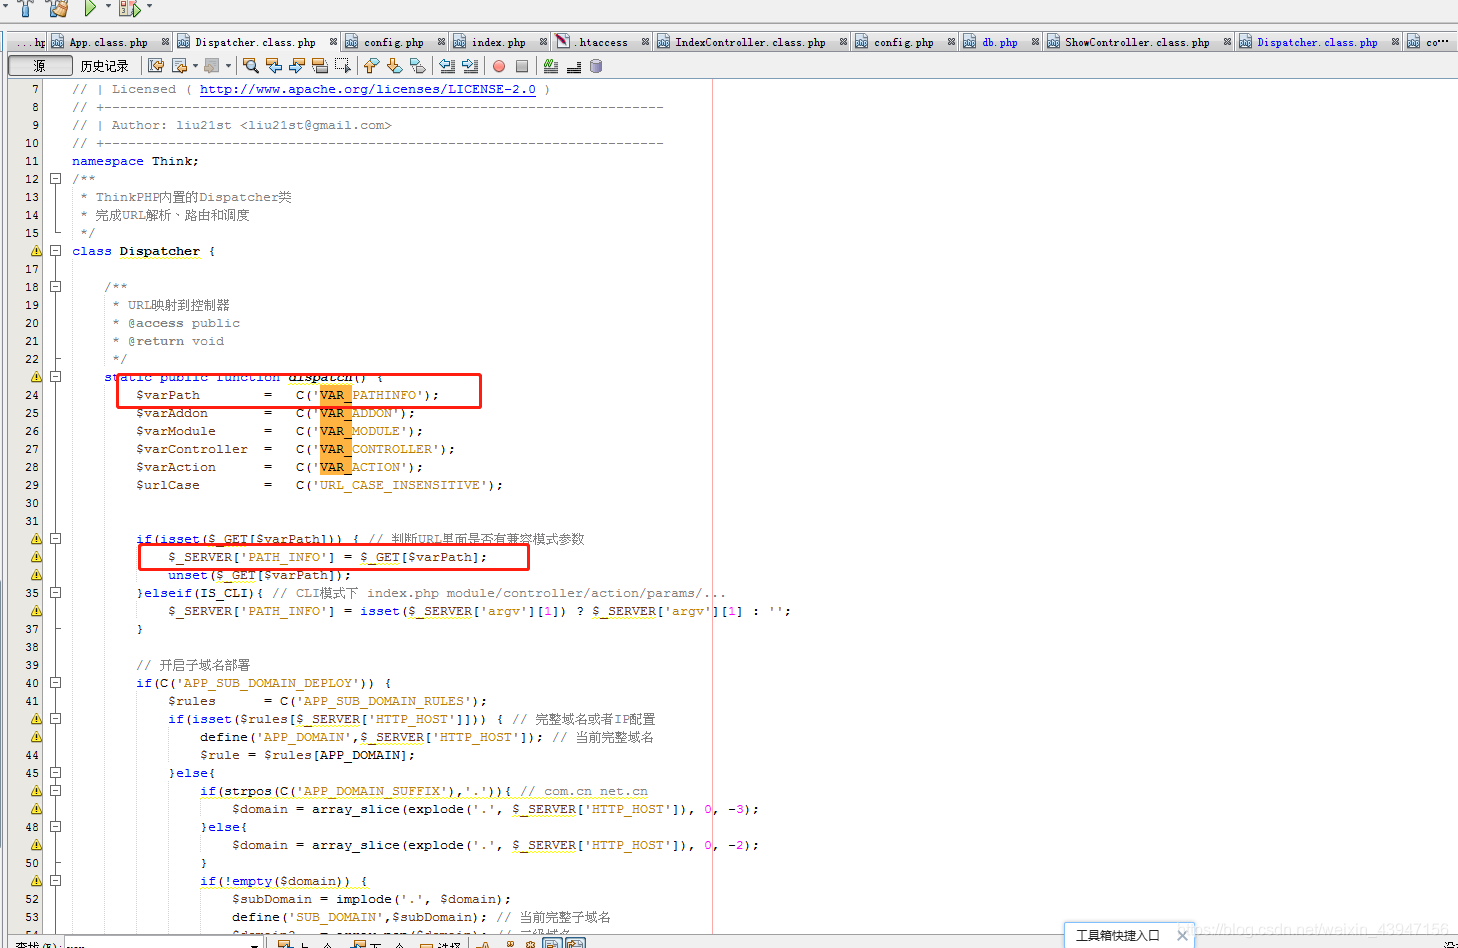The width and height of the screenshot is (1458, 948).
Task: Click the $urlCase variable on line 29
Action: tap(168, 485)
